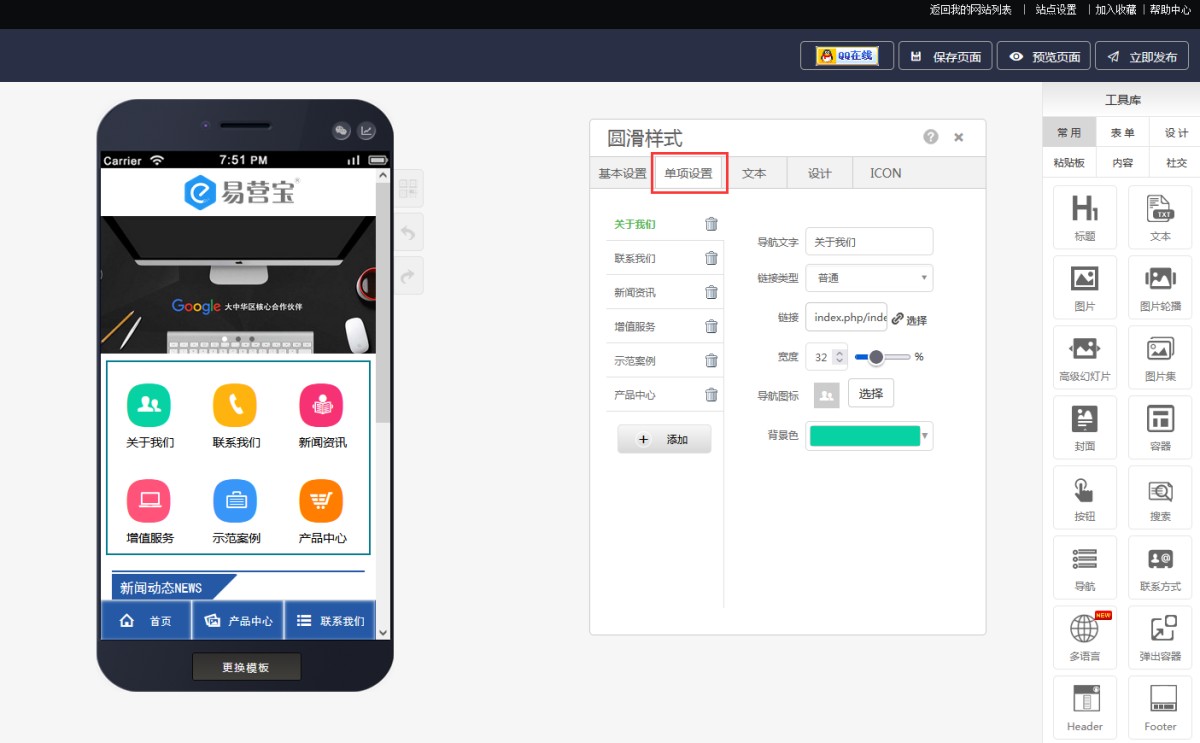Switch to the 基本设置 tab
1200x743 pixels.
pos(622,173)
